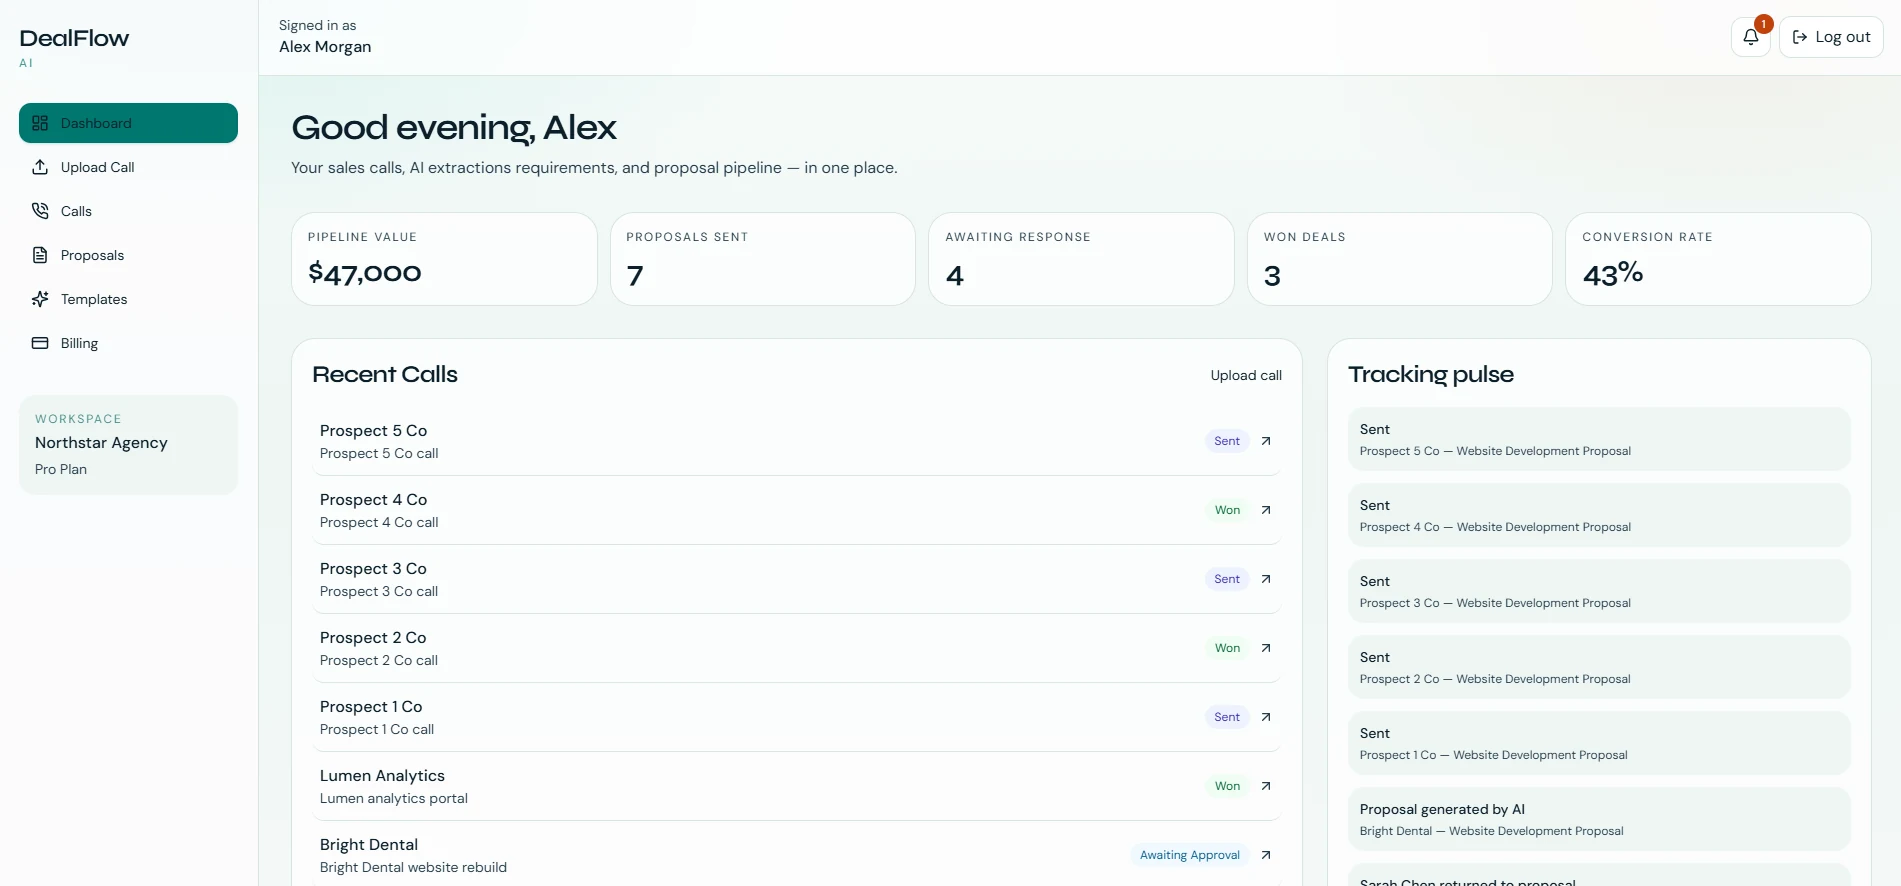Image resolution: width=1901 pixels, height=886 pixels.
Task: Open arrow icon for Lumen Analytics call
Action: (x=1266, y=786)
